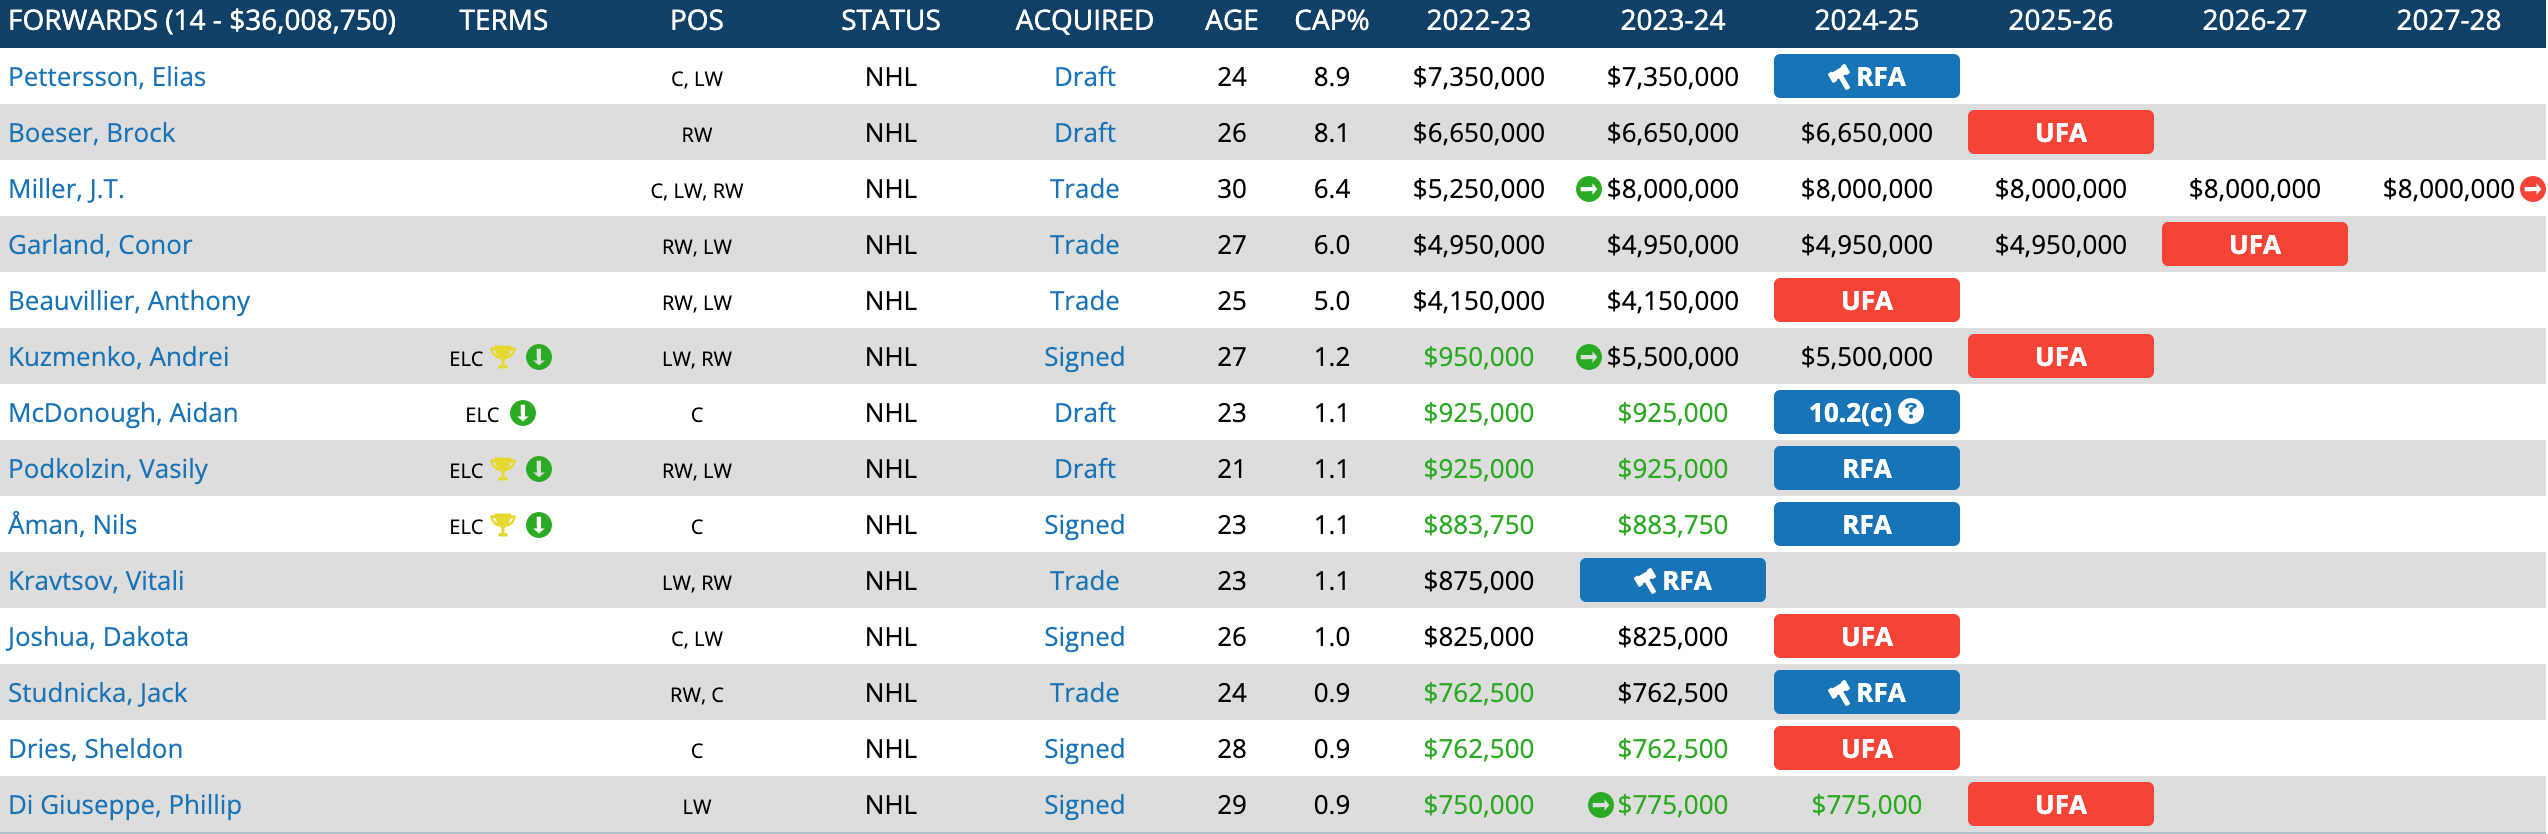Click Boeser's red UFA badge
This screenshot has height=834, width=2548.
(x=2060, y=132)
